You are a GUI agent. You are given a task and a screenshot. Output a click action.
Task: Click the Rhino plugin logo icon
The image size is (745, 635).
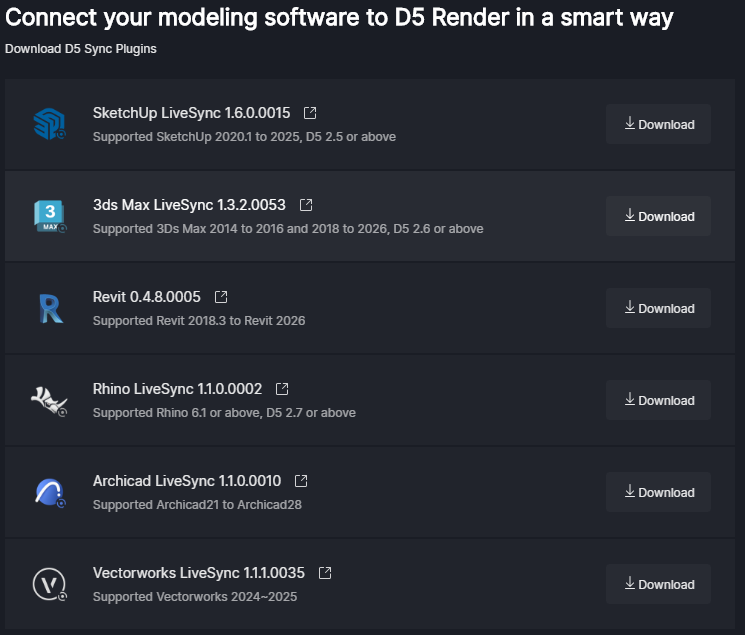(49, 401)
